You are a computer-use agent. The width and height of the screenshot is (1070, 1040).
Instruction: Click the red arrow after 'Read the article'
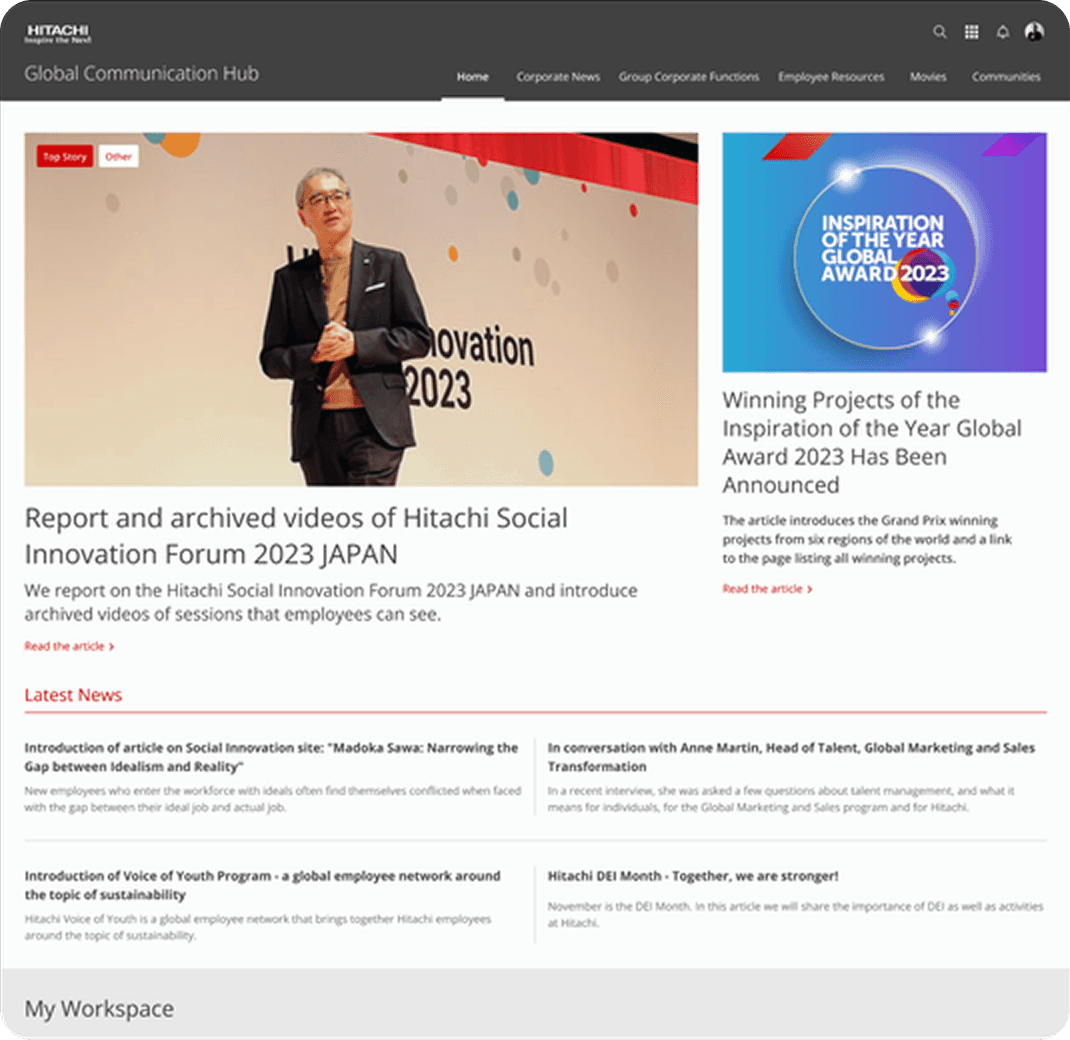click(113, 646)
